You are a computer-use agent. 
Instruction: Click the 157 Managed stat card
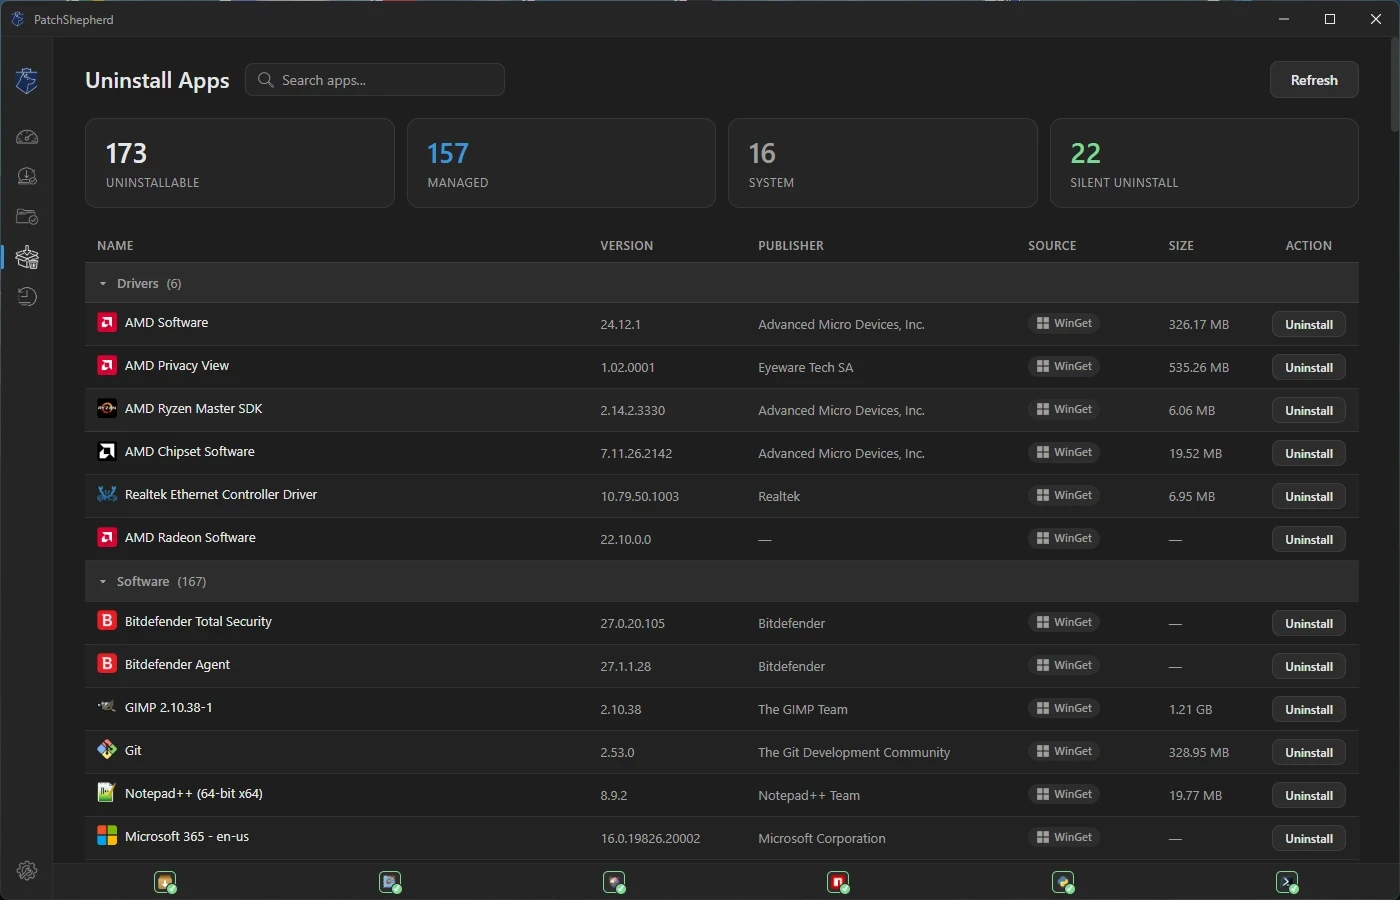click(x=561, y=163)
